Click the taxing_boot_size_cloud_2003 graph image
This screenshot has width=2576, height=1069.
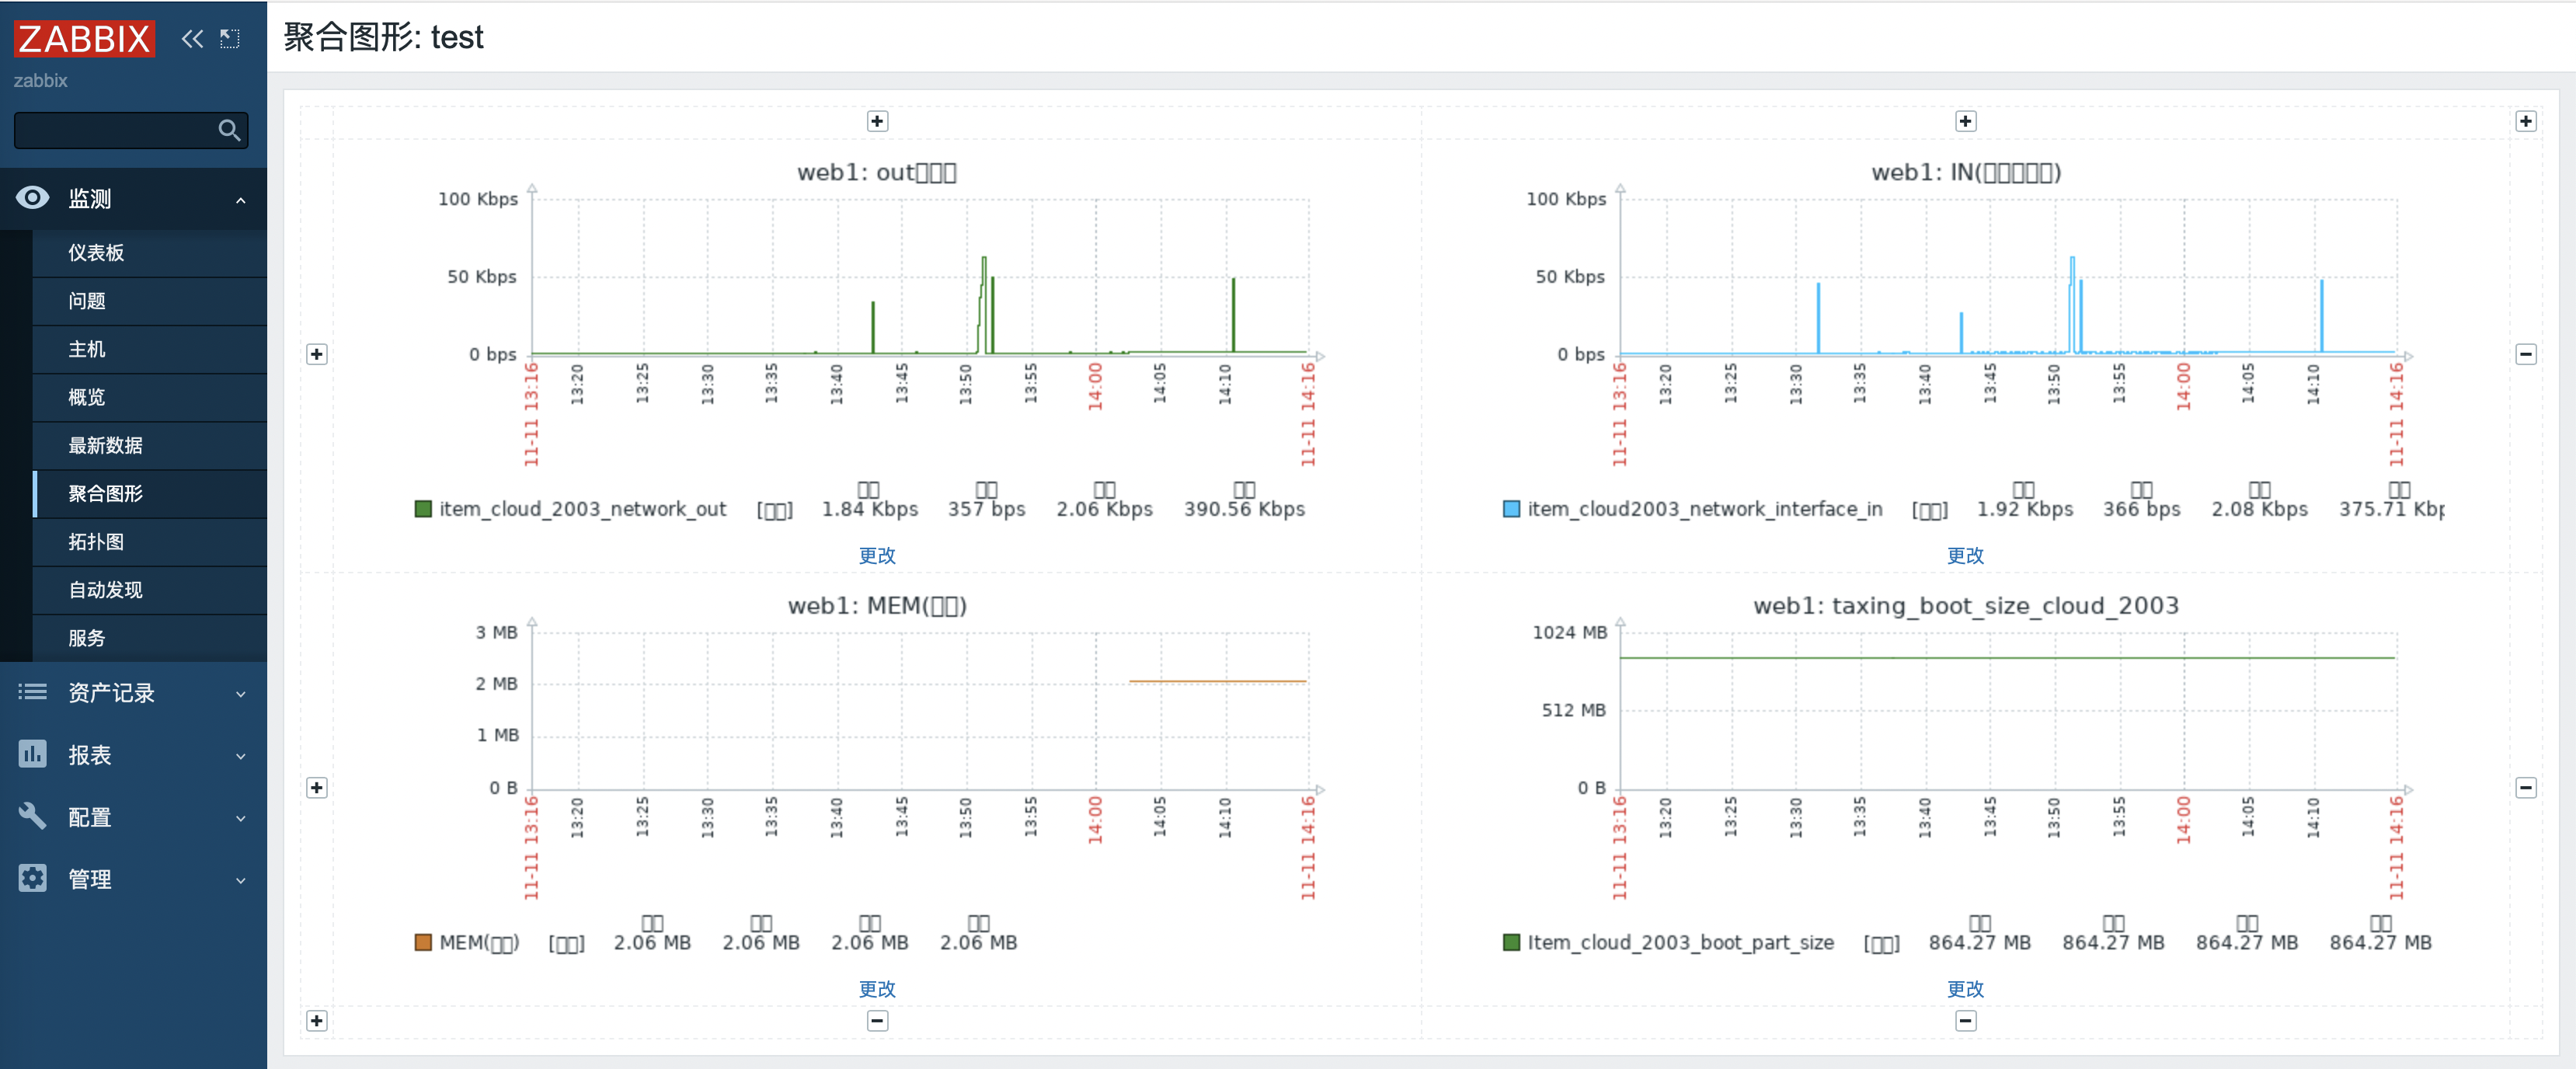click(1965, 774)
